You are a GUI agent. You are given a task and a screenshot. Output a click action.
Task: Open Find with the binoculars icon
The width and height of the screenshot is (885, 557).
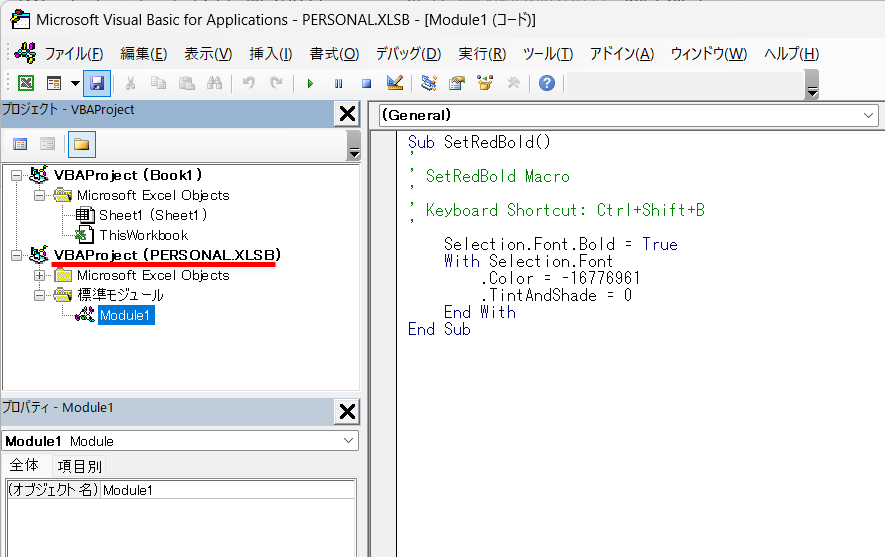[214, 84]
